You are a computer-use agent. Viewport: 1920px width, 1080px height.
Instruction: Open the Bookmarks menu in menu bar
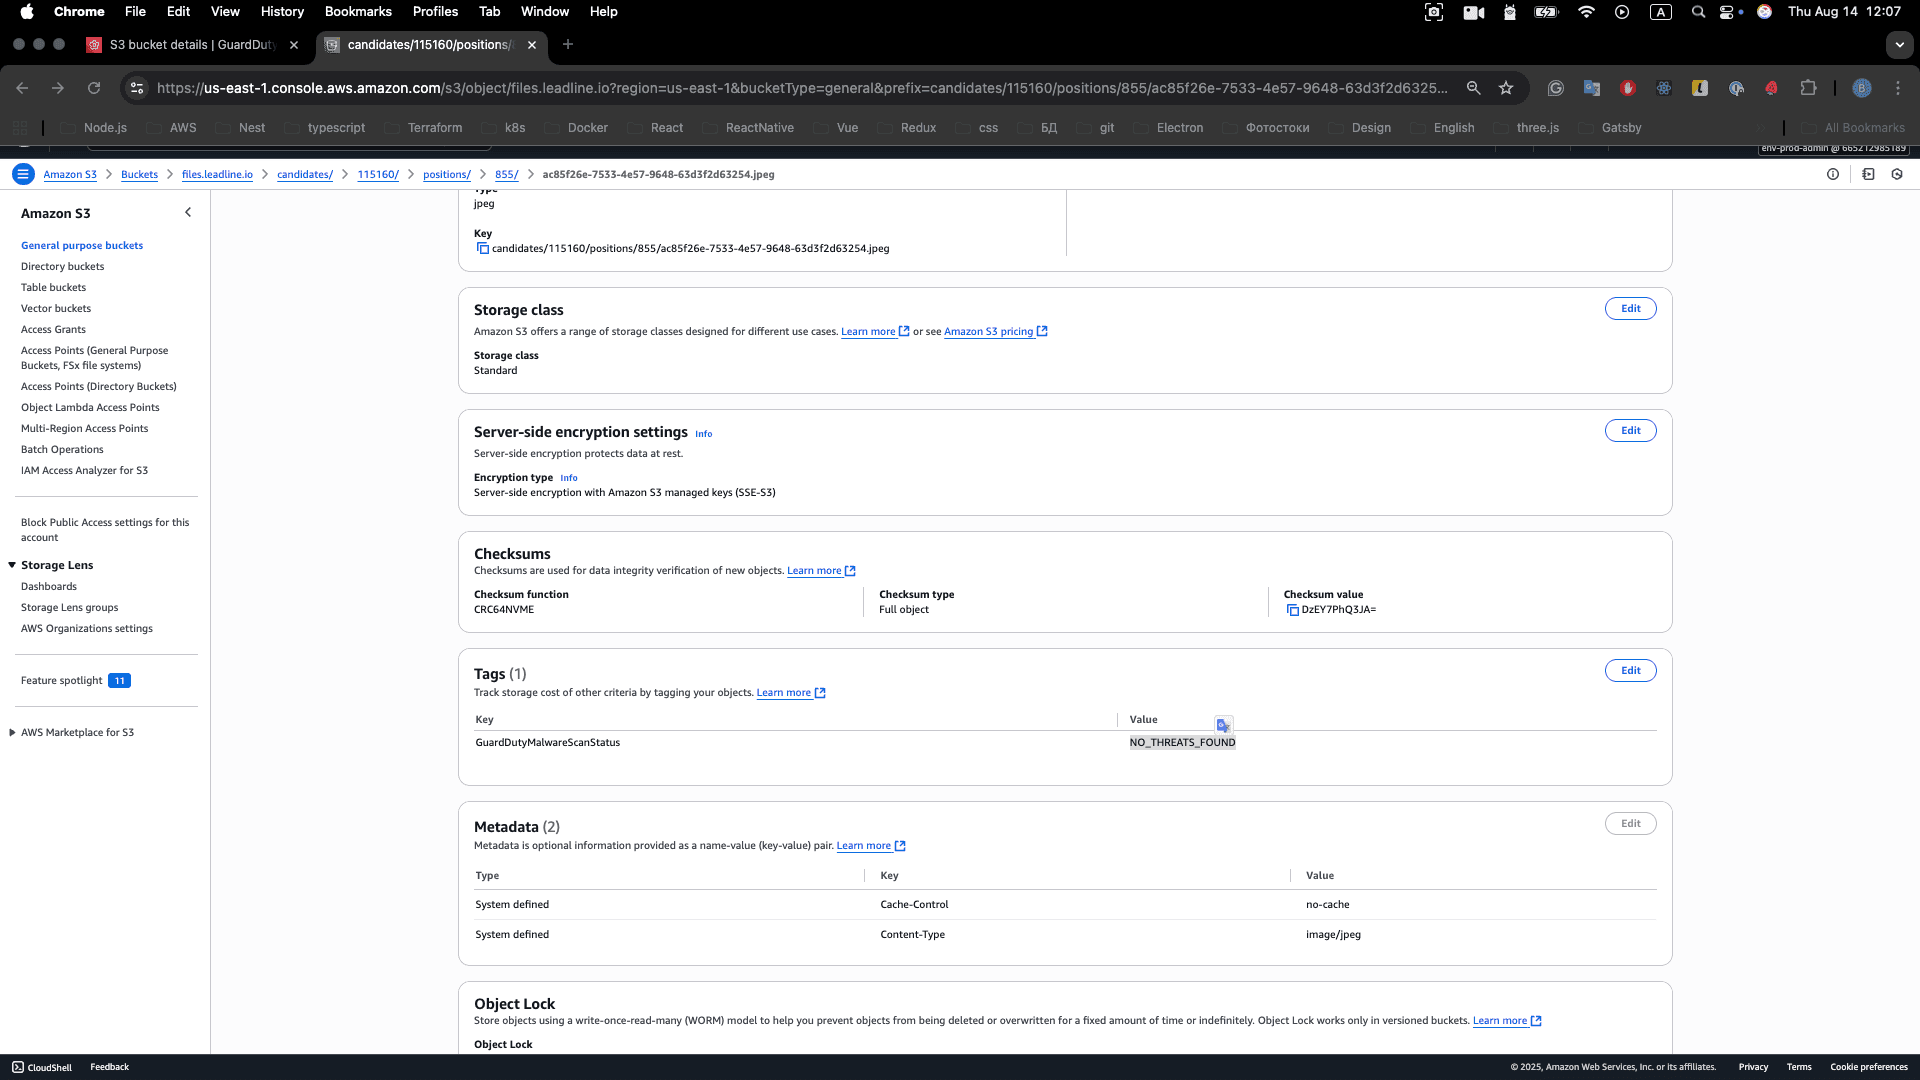(357, 12)
